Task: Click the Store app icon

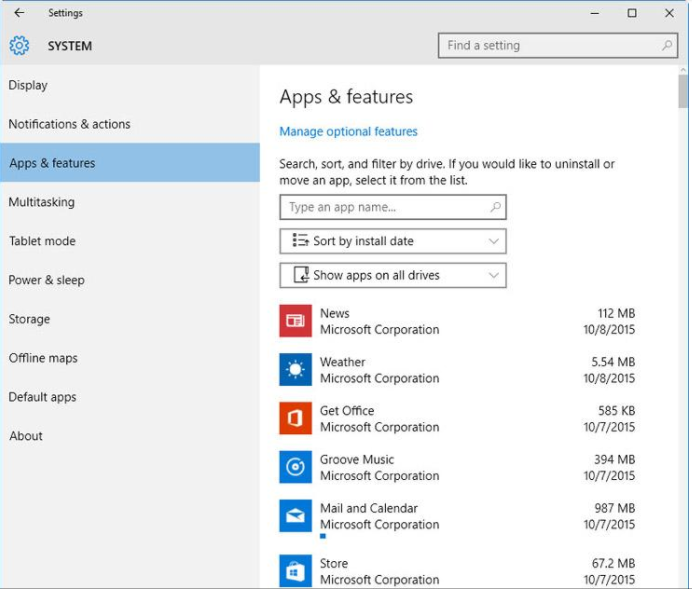Action: pos(295,571)
